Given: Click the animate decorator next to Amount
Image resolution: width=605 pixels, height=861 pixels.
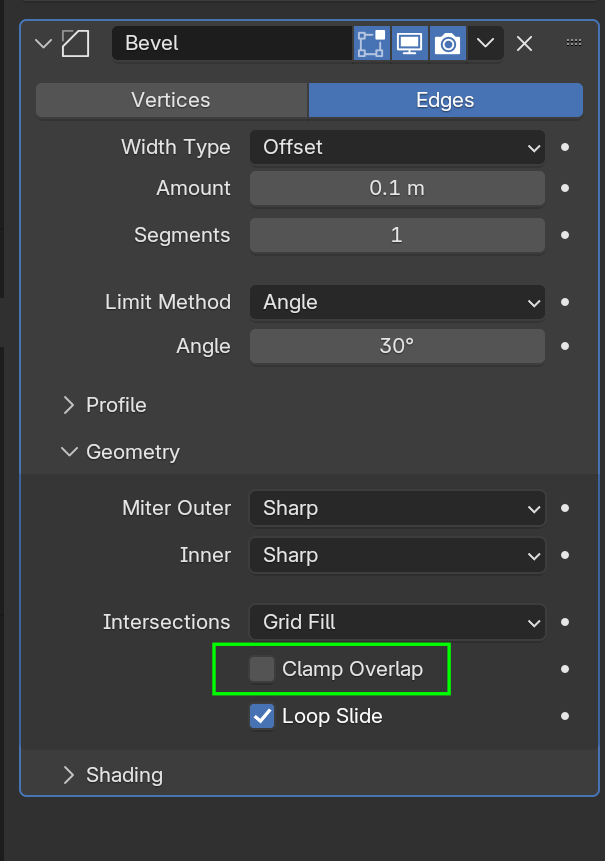Looking at the screenshot, I should [566, 190].
